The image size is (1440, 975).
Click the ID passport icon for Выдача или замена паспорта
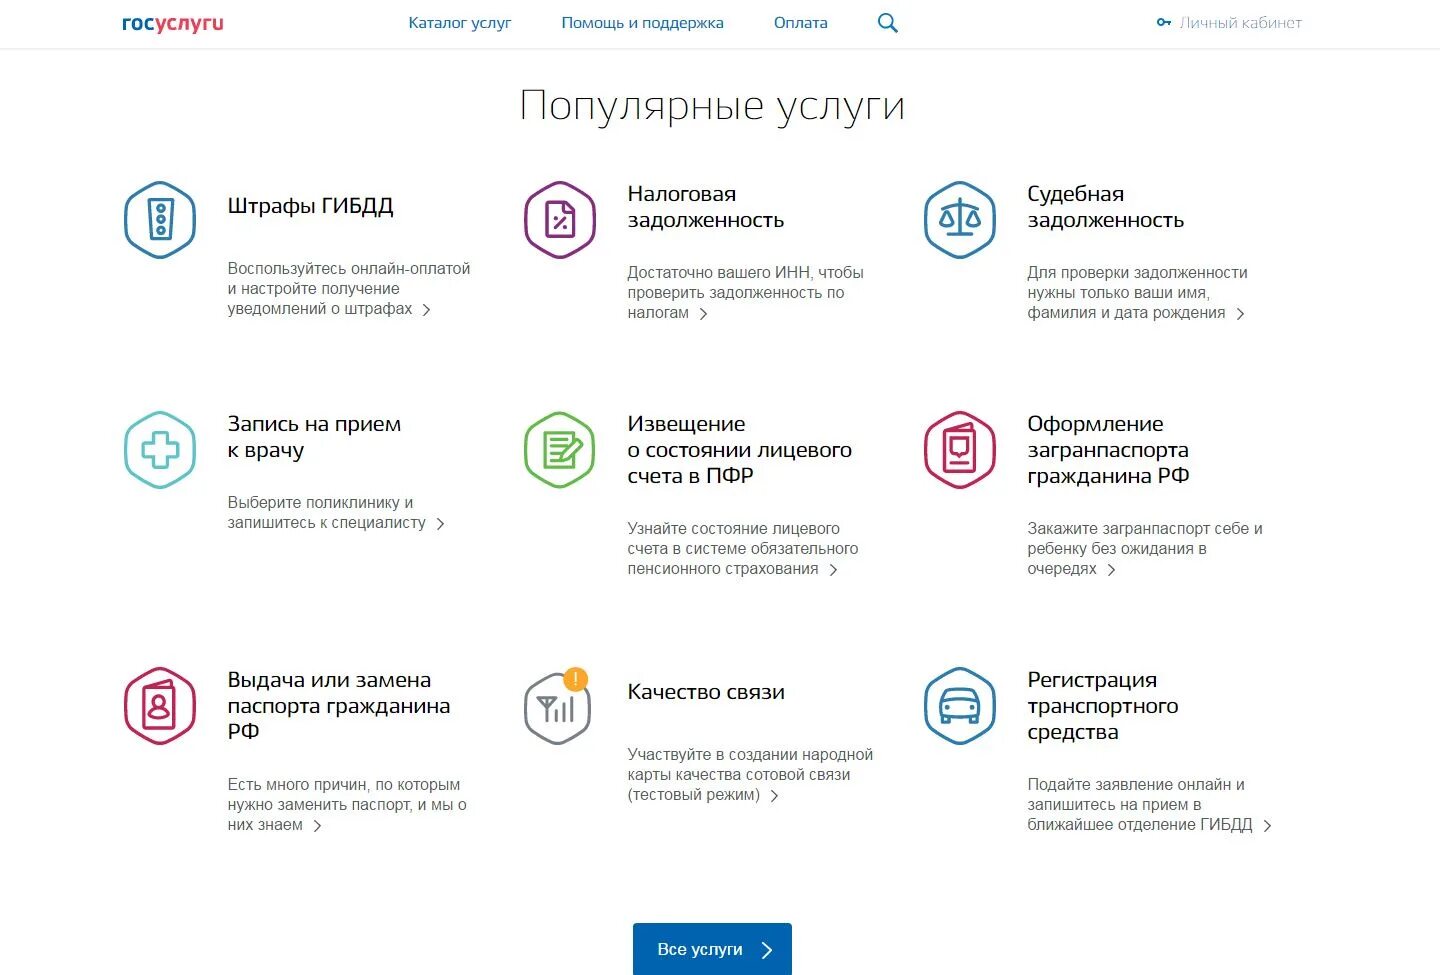point(160,706)
